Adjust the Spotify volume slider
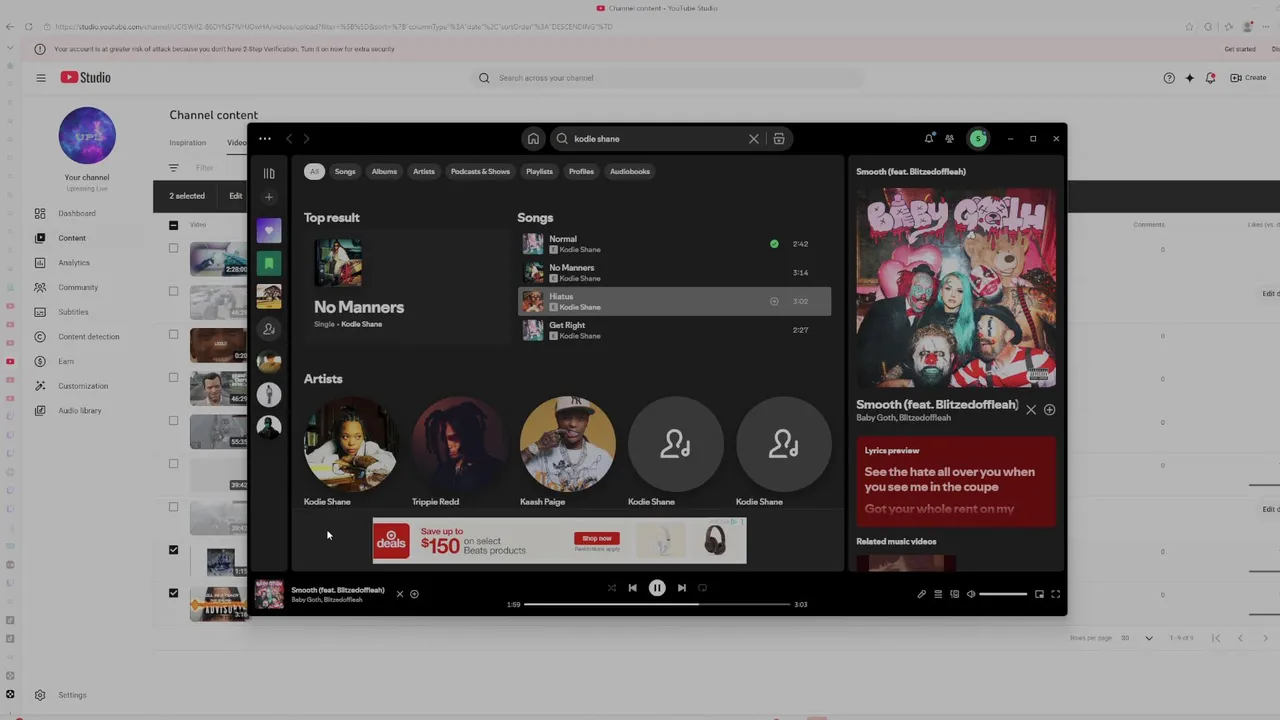1280x720 pixels. pyautogui.click(x=1003, y=594)
